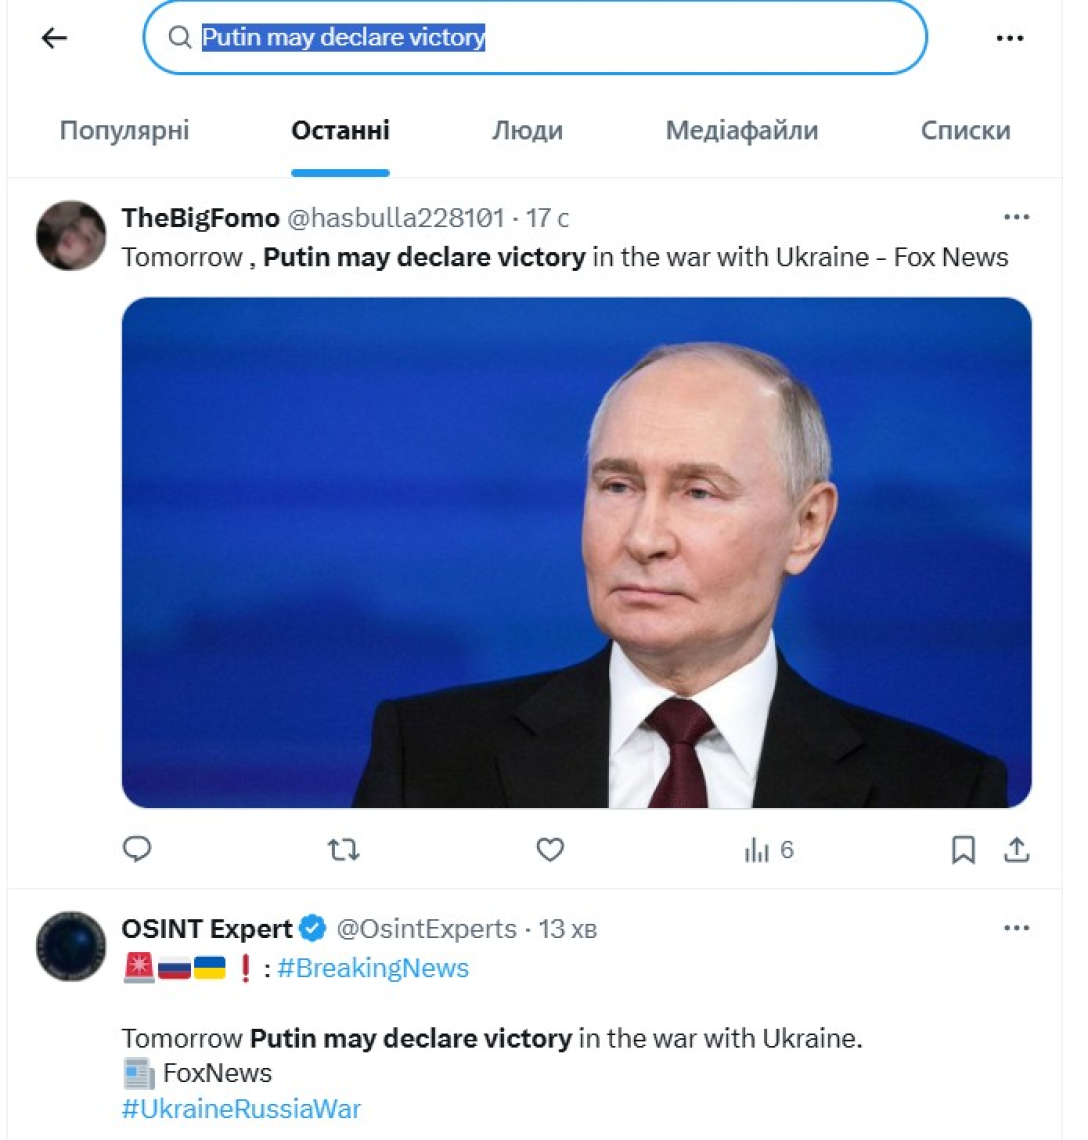
Task: Bookmark TheBigFomo's tweet
Action: coord(963,849)
